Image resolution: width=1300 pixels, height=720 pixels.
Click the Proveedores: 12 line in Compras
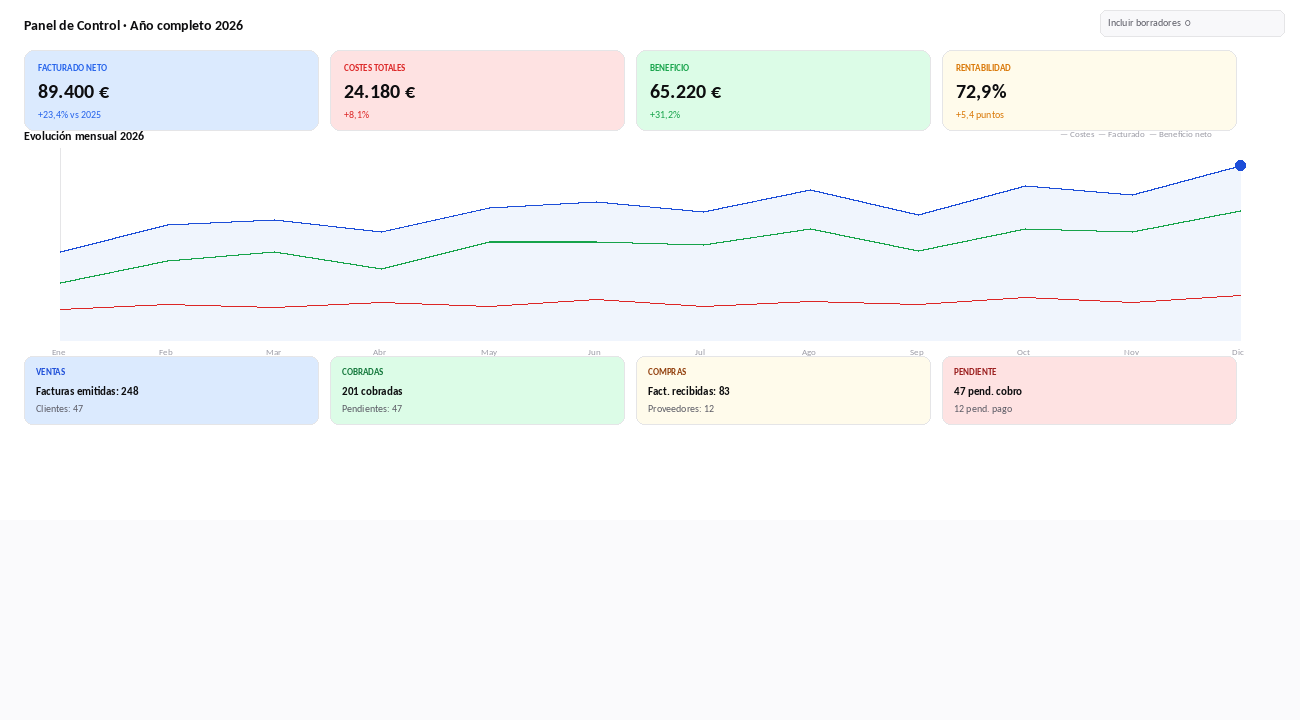(681, 409)
